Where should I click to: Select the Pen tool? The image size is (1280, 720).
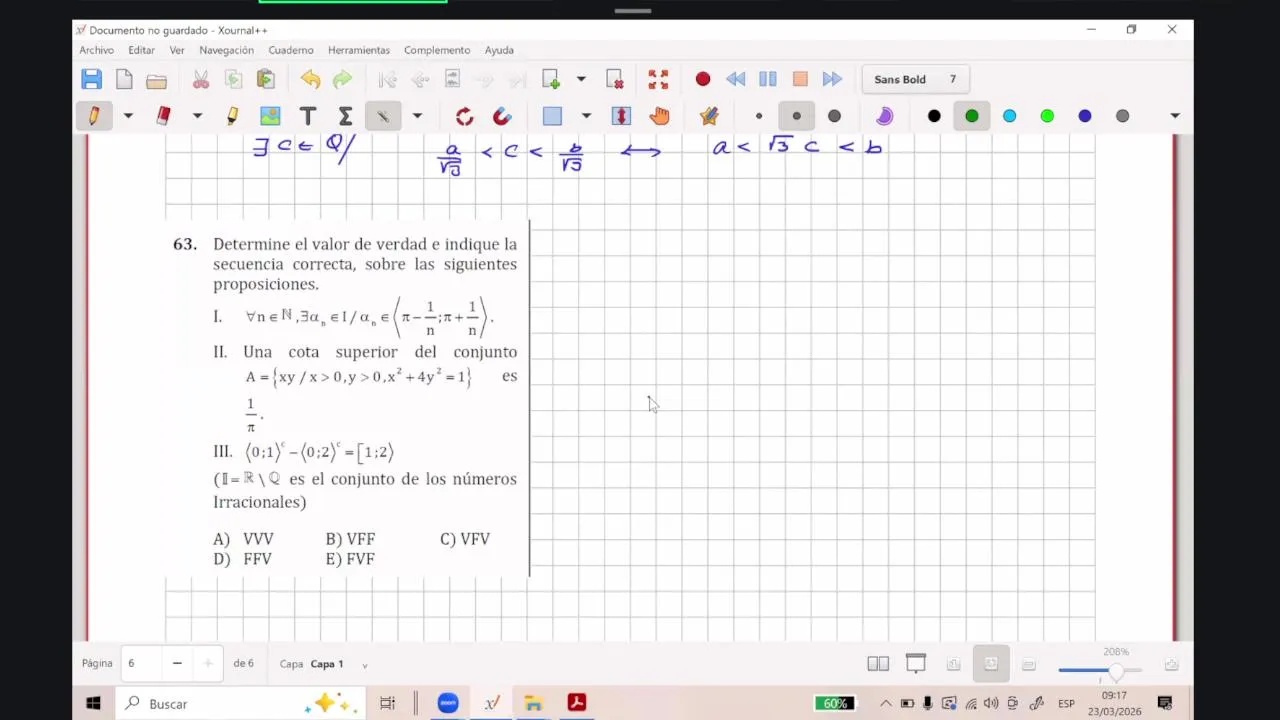[94, 116]
